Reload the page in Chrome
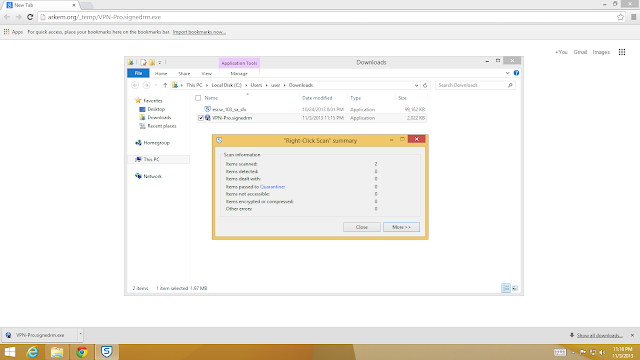This screenshot has height=360, width=640. tap(30, 17)
